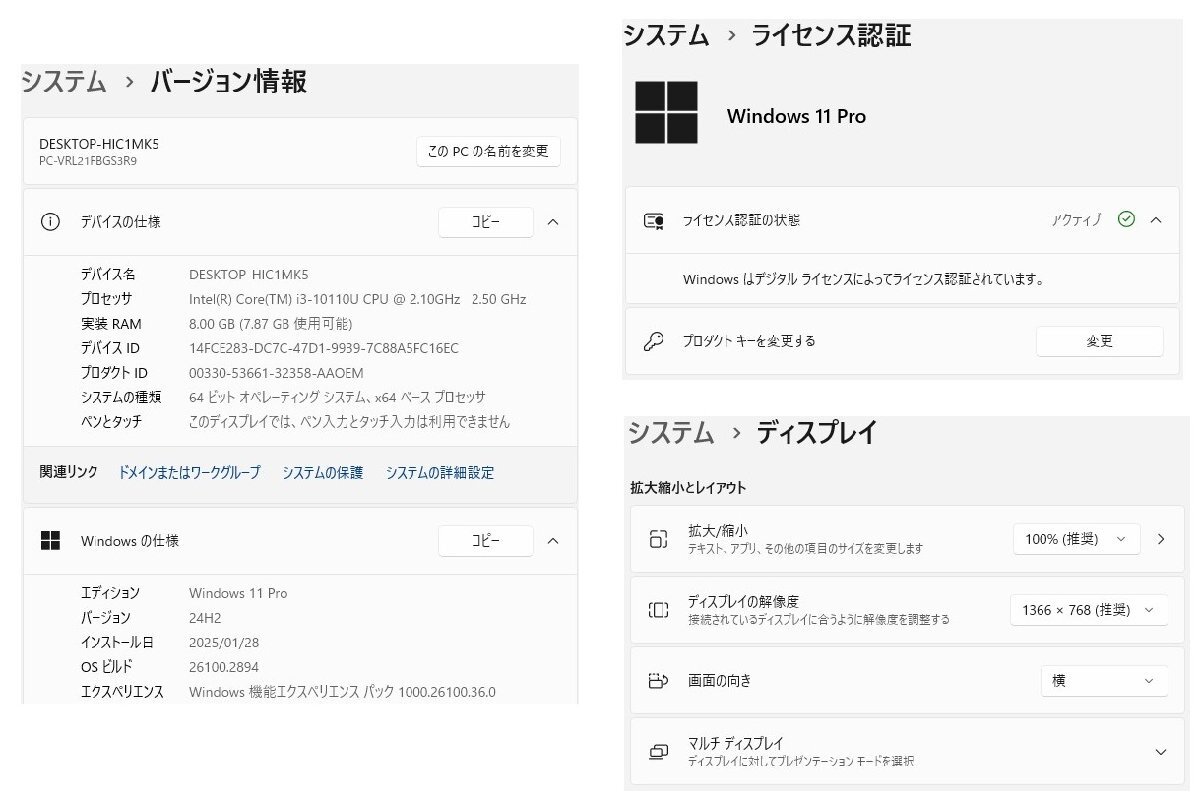Open ドメインまたはワークグループ link
1200x797 pixels.
tap(189, 472)
